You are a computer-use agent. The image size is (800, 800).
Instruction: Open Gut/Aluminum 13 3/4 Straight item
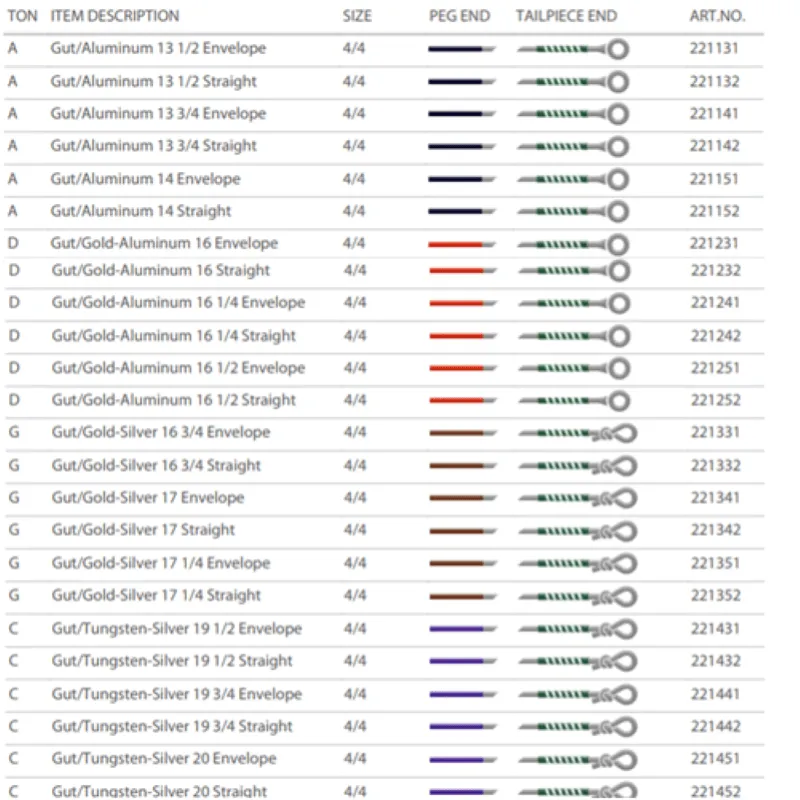pyautogui.click(x=154, y=146)
